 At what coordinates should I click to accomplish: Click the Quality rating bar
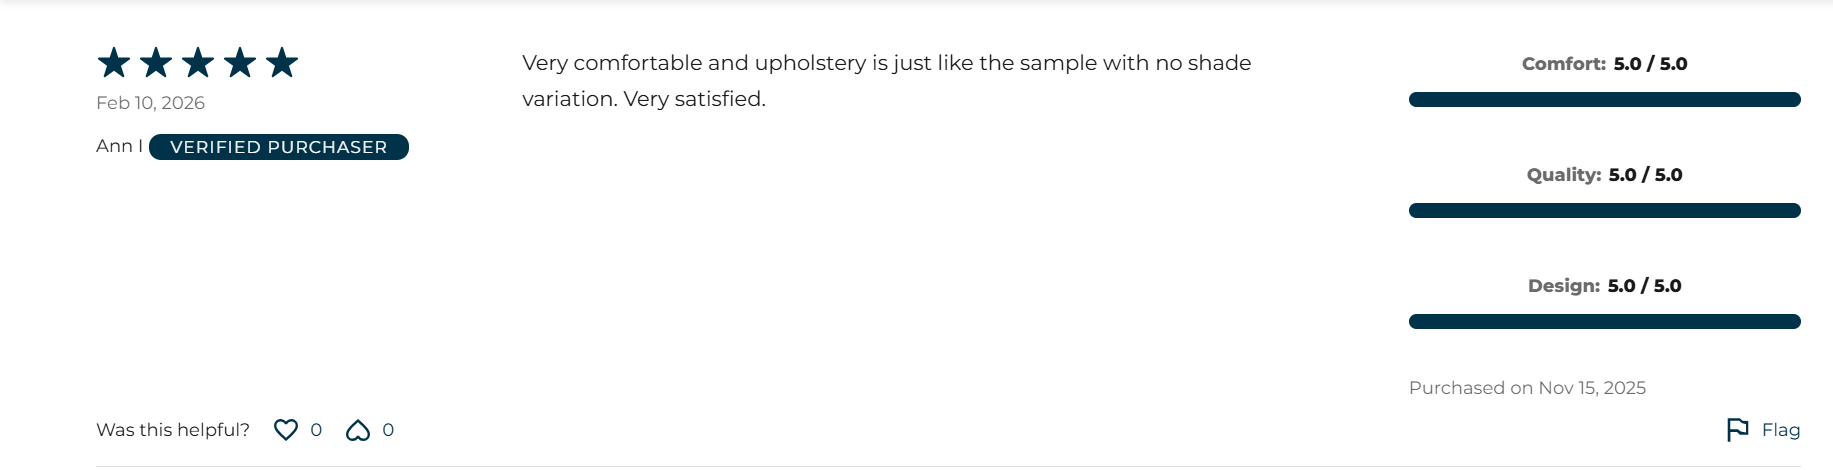(1604, 211)
